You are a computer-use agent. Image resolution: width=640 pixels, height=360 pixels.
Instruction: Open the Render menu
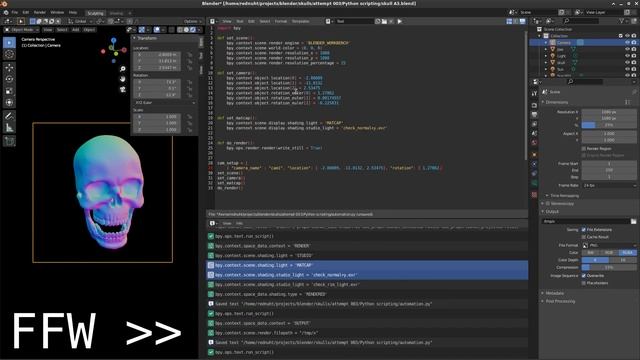[40, 13]
